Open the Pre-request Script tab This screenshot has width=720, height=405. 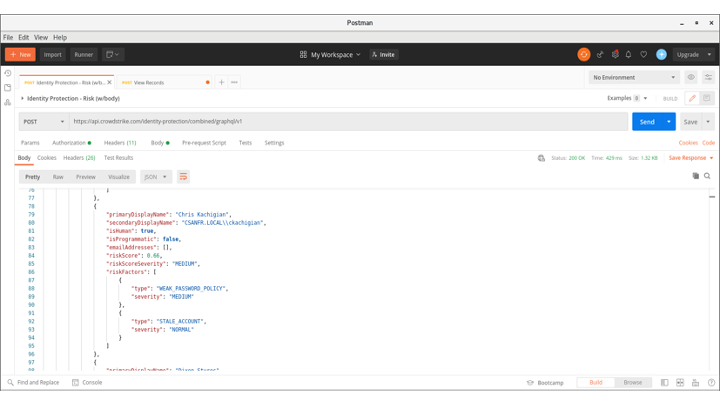pyautogui.click(x=204, y=143)
